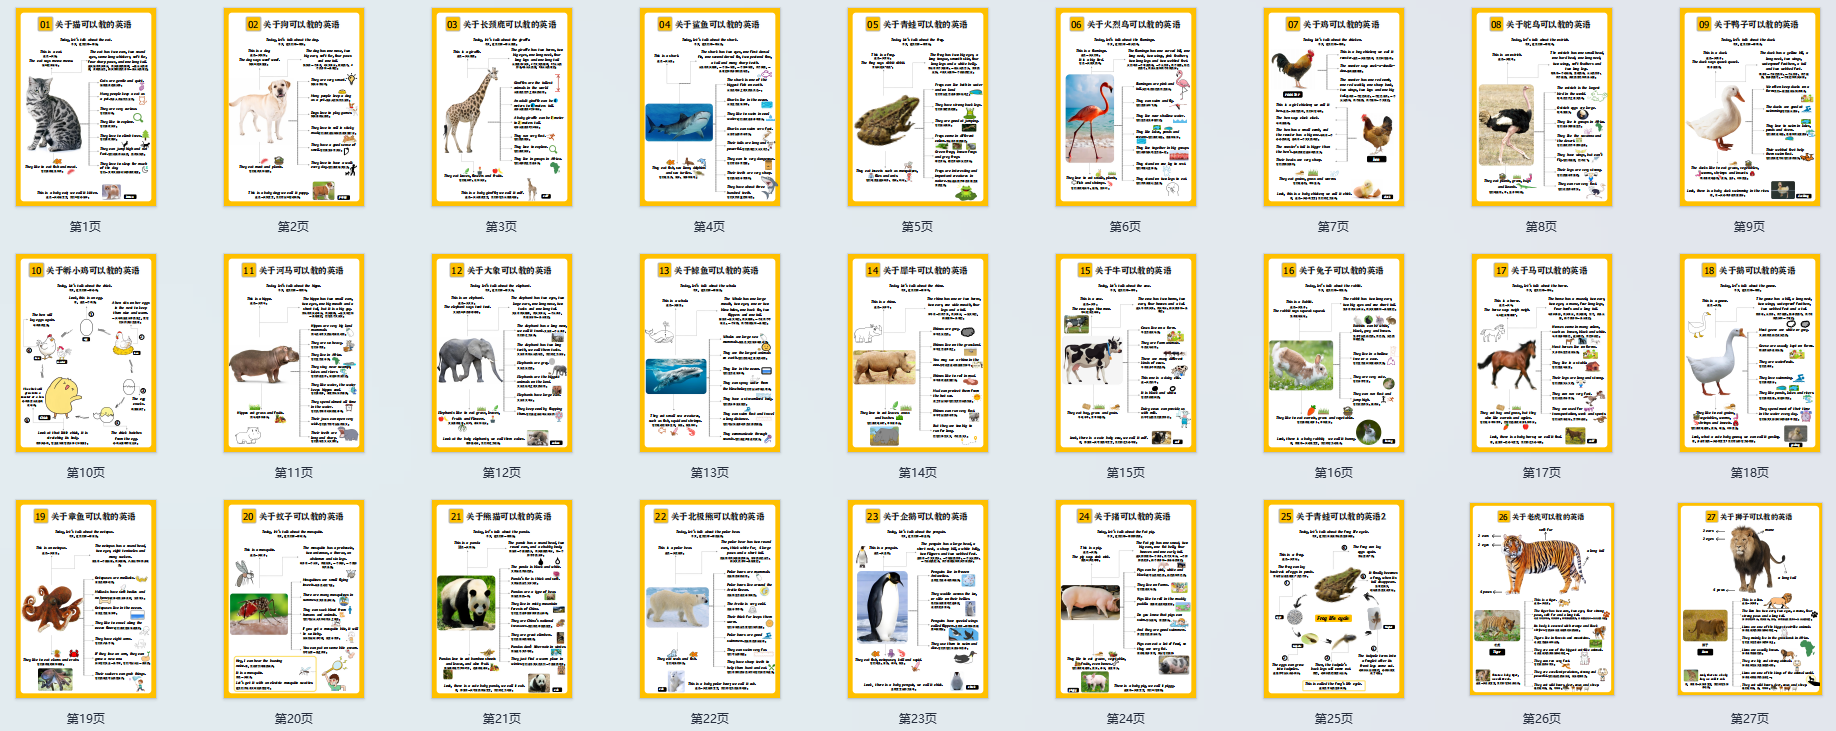This screenshot has height=731, width=1836.
Task: Click the "第2页" label
Action: tap(294, 227)
